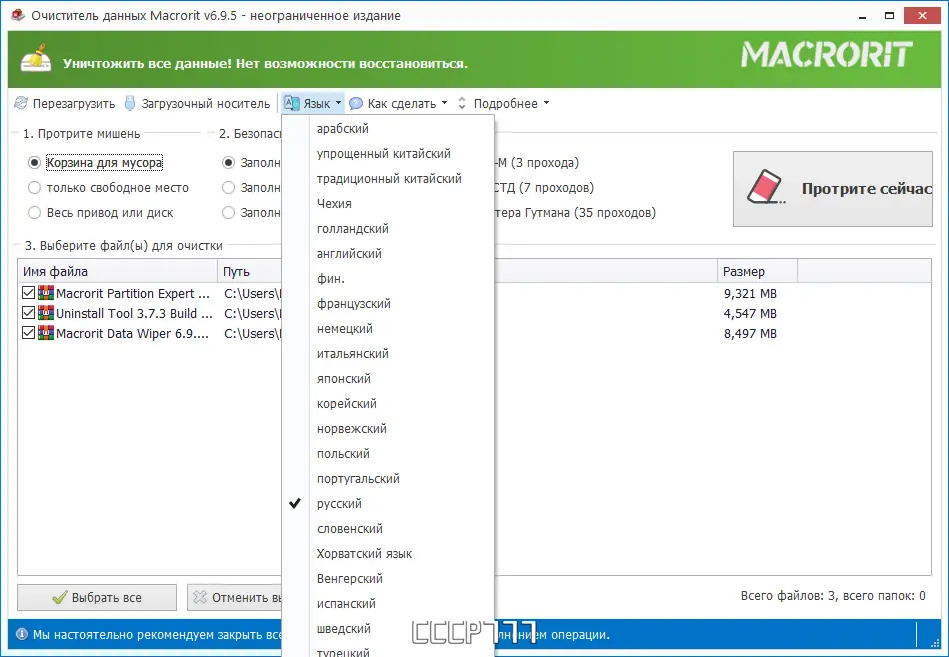
Task: Uncheck the Macrorit Partition Expert file checkbox
Action: [28, 293]
